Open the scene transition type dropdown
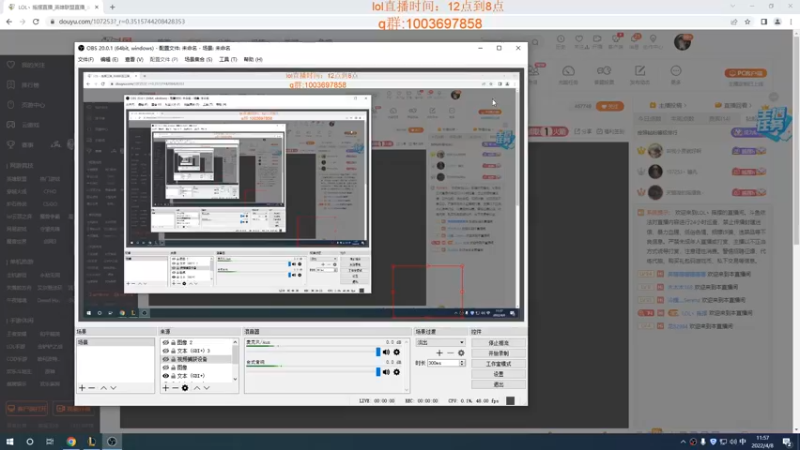 [440, 342]
